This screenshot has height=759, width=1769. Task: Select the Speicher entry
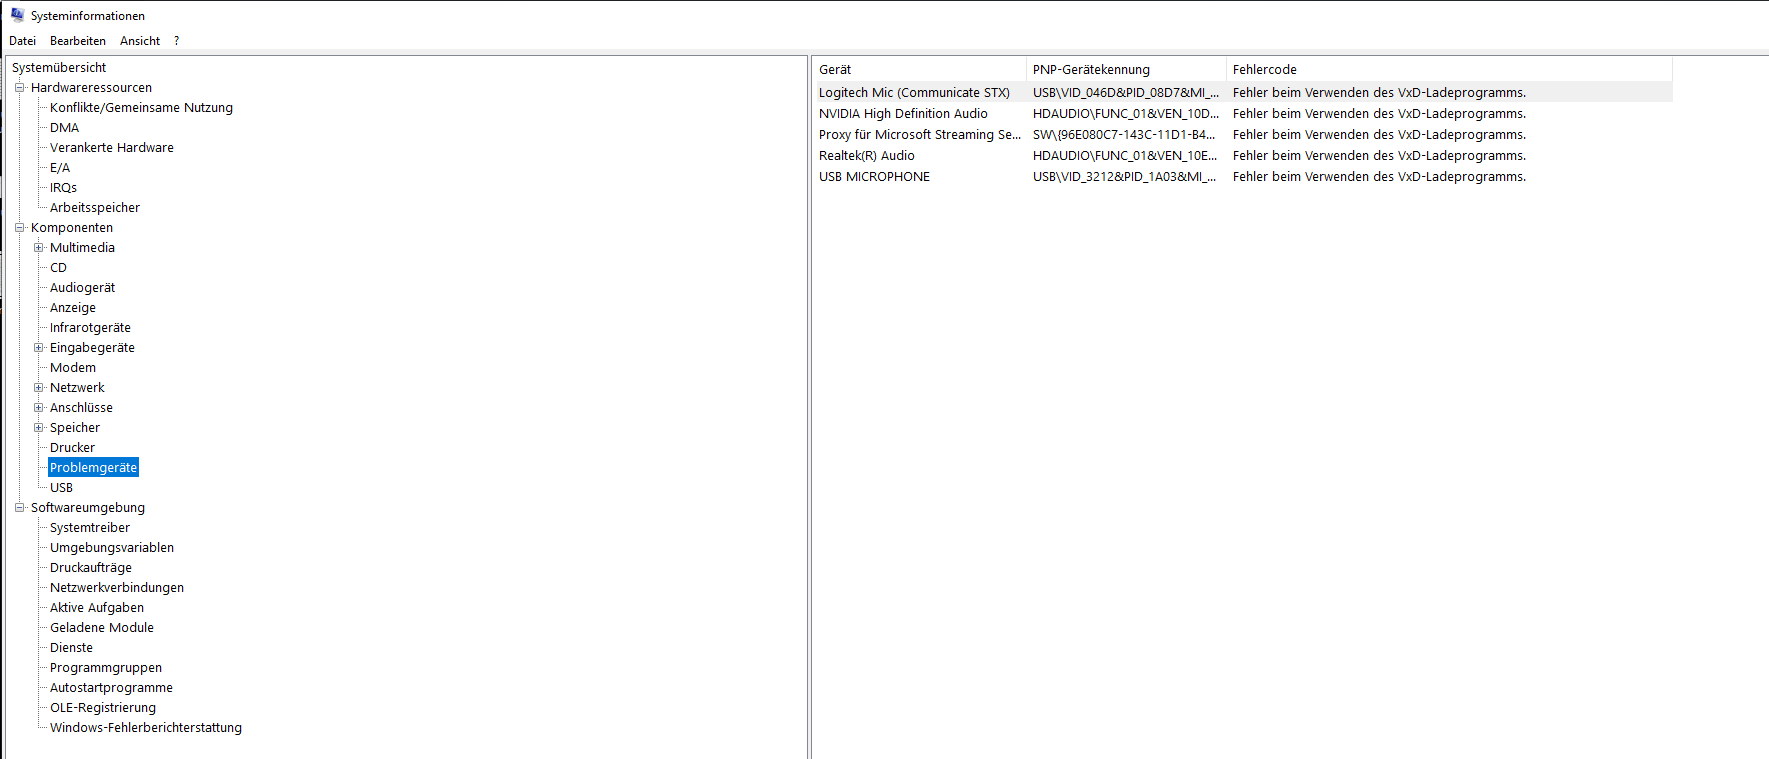[75, 428]
